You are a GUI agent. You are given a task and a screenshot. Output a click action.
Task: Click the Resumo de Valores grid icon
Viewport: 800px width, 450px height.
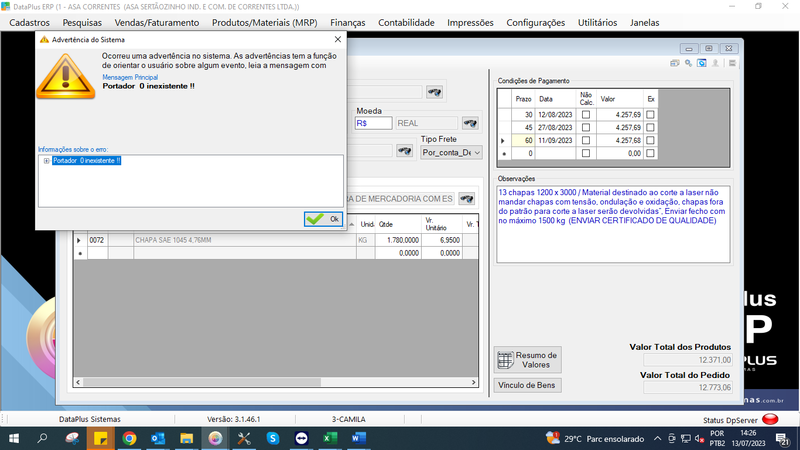(506, 360)
